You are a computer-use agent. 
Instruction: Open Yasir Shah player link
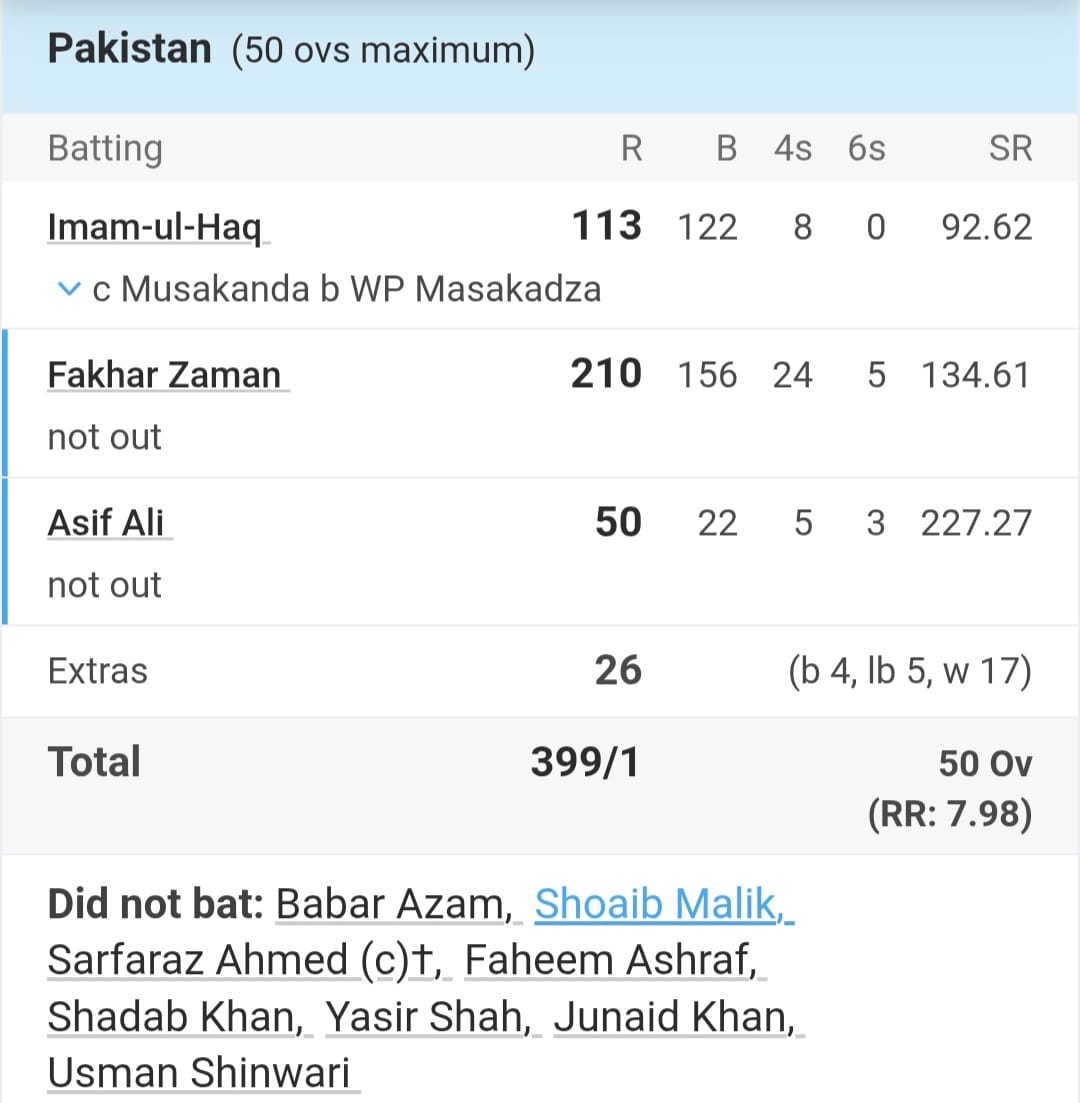429,1017
